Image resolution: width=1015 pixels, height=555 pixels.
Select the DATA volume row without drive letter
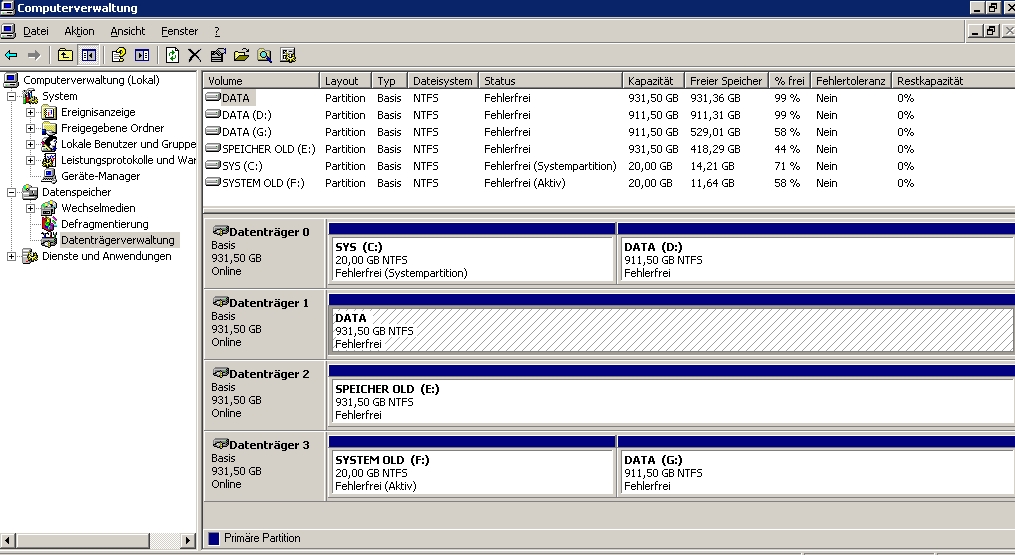[608, 98]
